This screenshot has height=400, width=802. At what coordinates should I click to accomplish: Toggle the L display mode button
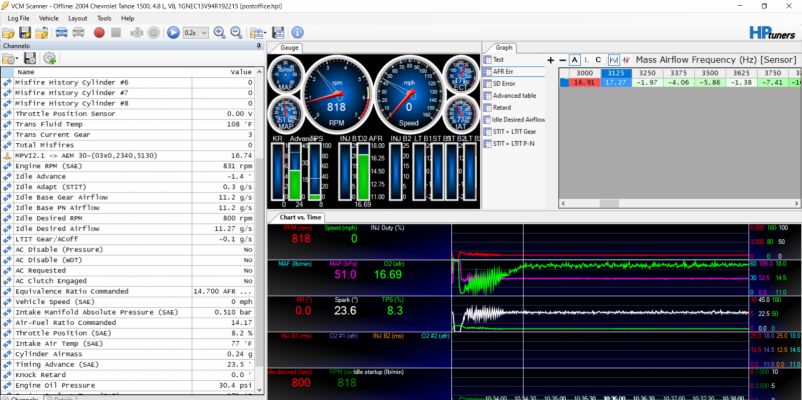click(587, 60)
